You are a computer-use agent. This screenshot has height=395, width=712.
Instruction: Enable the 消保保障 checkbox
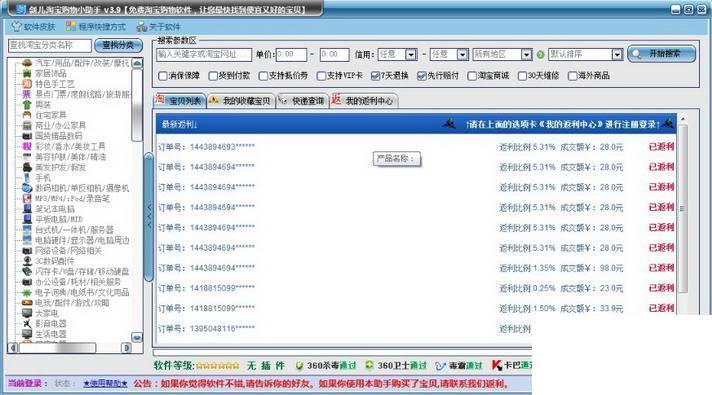coord(163,76)
